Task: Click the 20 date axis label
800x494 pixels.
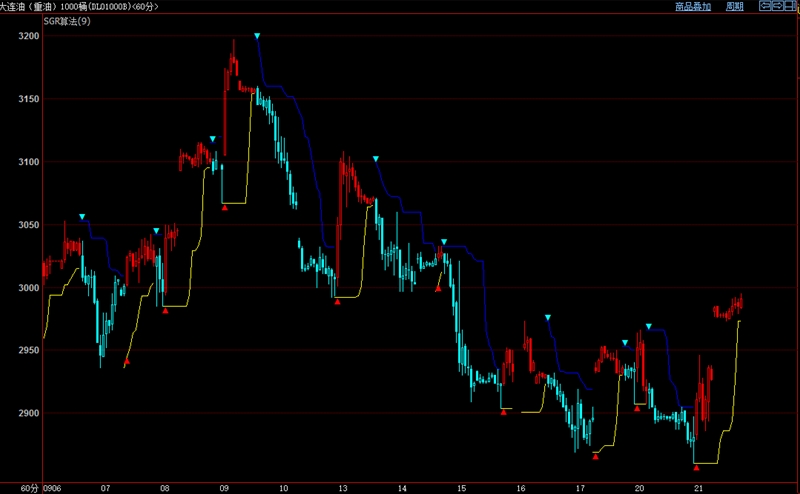Action: click(x=639, y=488)
